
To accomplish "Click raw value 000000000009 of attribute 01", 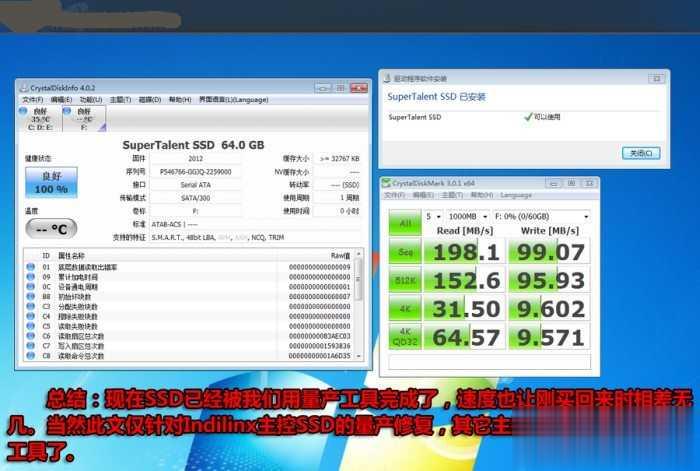I will [319, 267].
